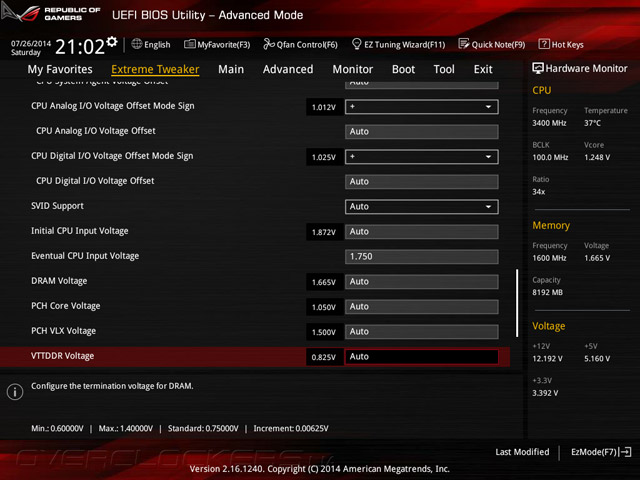Go to the Main tab

click(231, 69)
